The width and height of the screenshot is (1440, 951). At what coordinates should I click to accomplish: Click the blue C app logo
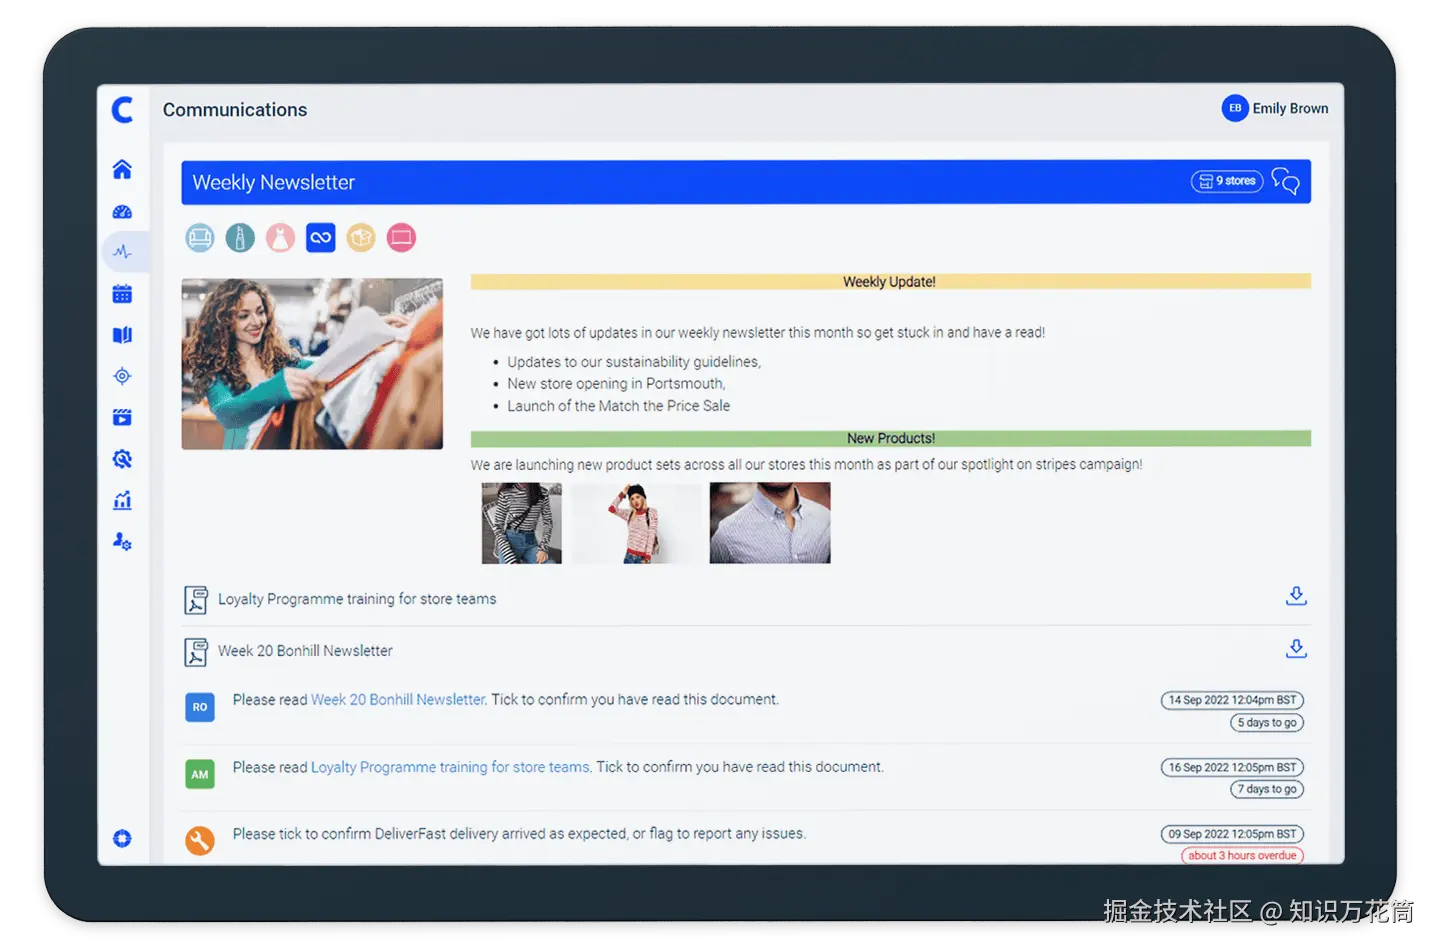click(x=123, y=109)
